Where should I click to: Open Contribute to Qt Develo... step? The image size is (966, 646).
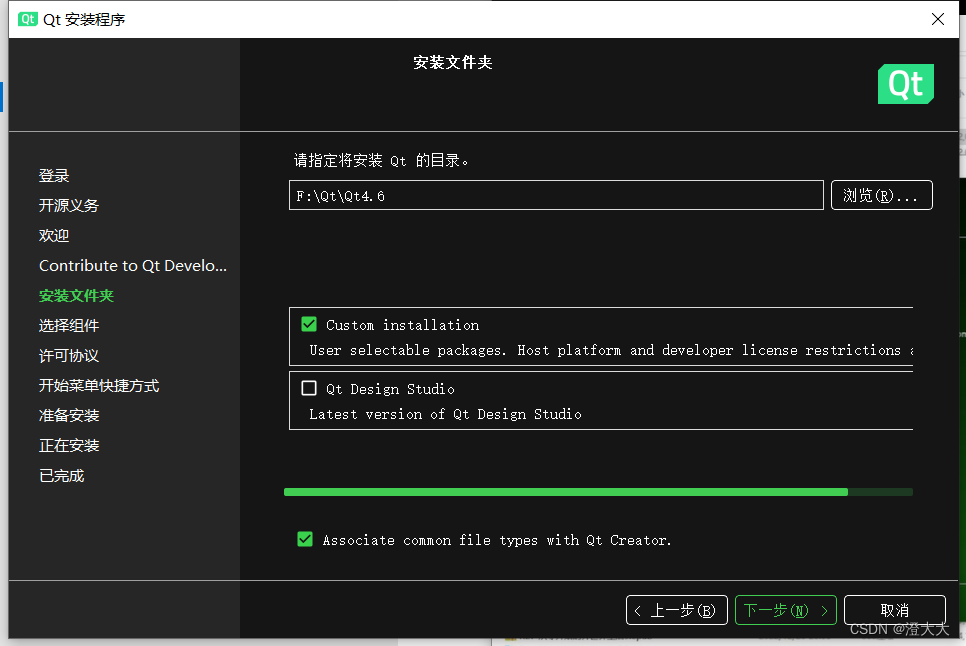pos(133,265)
